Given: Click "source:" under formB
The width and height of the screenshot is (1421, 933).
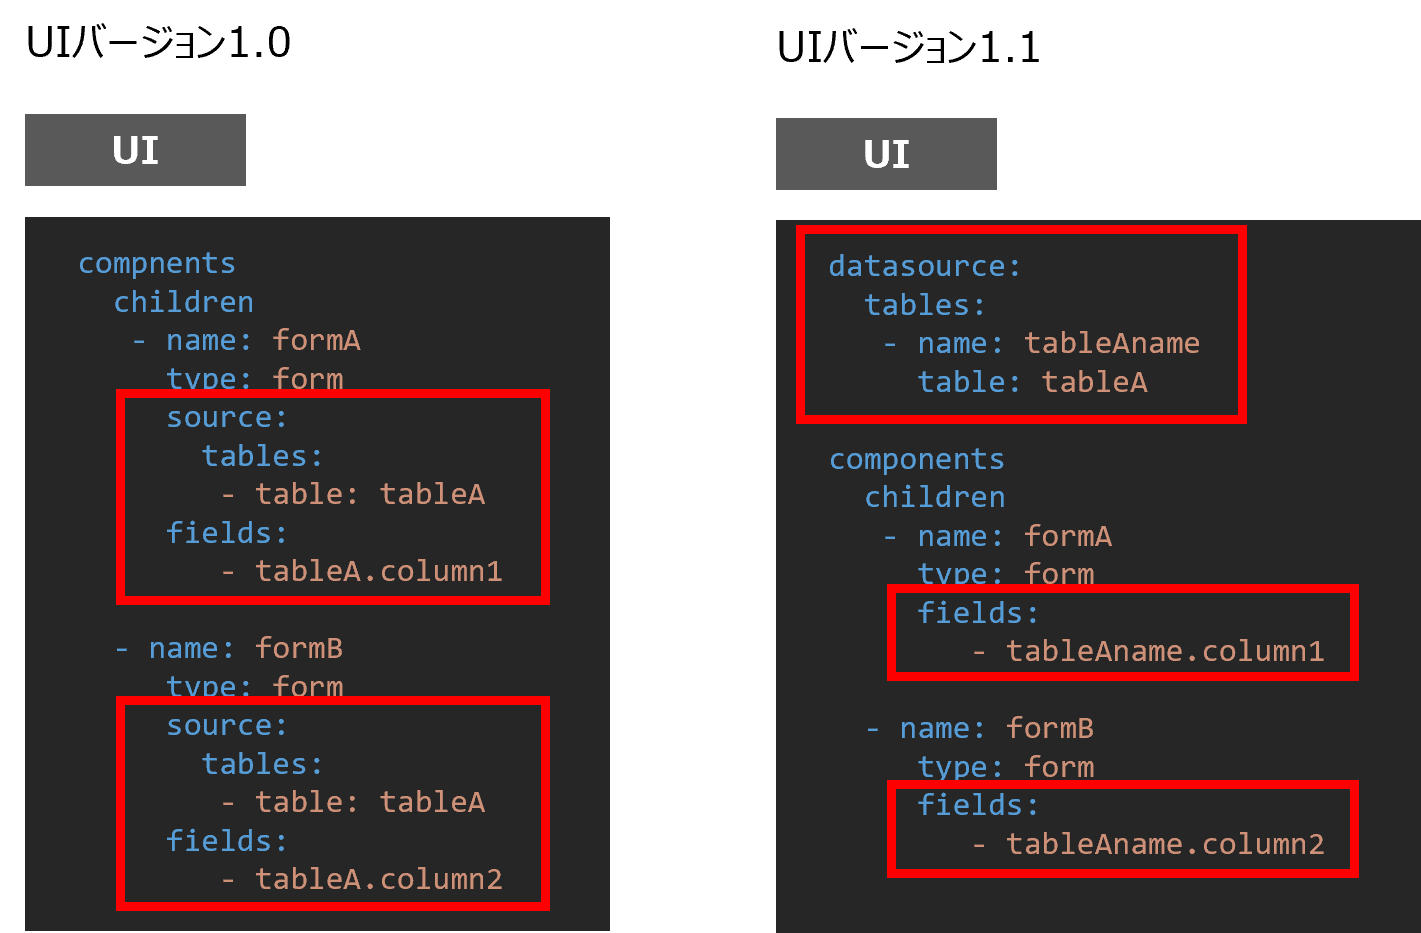Looking at the screenshot, I should pyautogui.click(x=226, y=725).
